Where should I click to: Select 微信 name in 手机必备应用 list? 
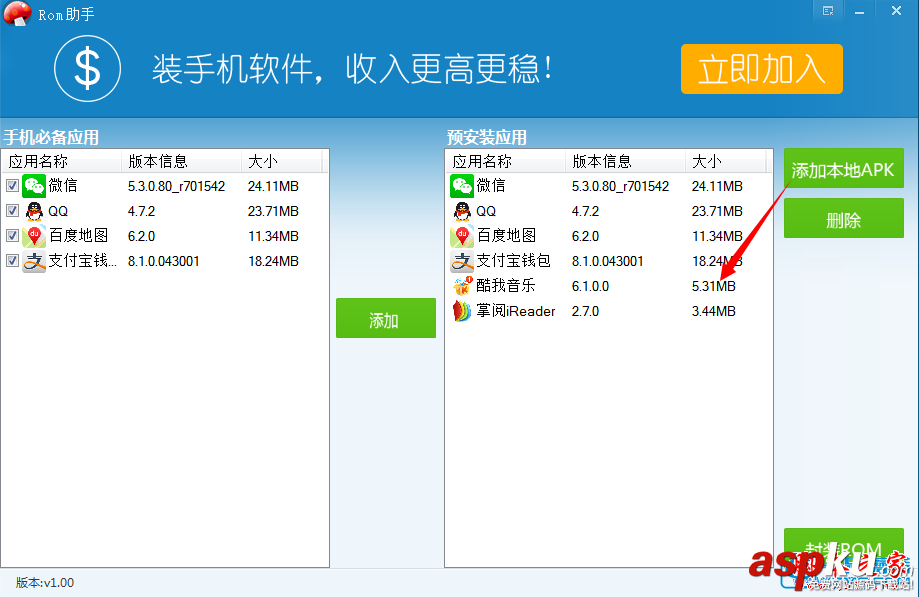click(63, 186)
